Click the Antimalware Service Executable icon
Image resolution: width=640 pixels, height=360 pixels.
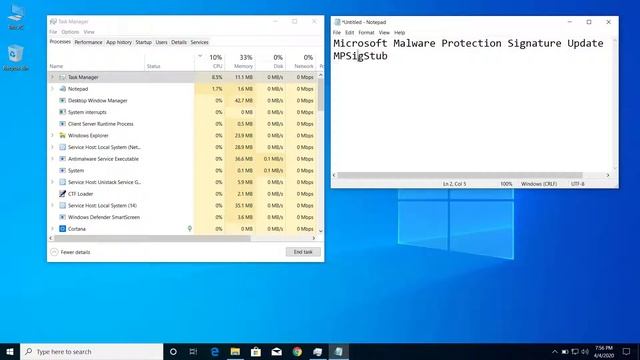[x=62, y=159]
